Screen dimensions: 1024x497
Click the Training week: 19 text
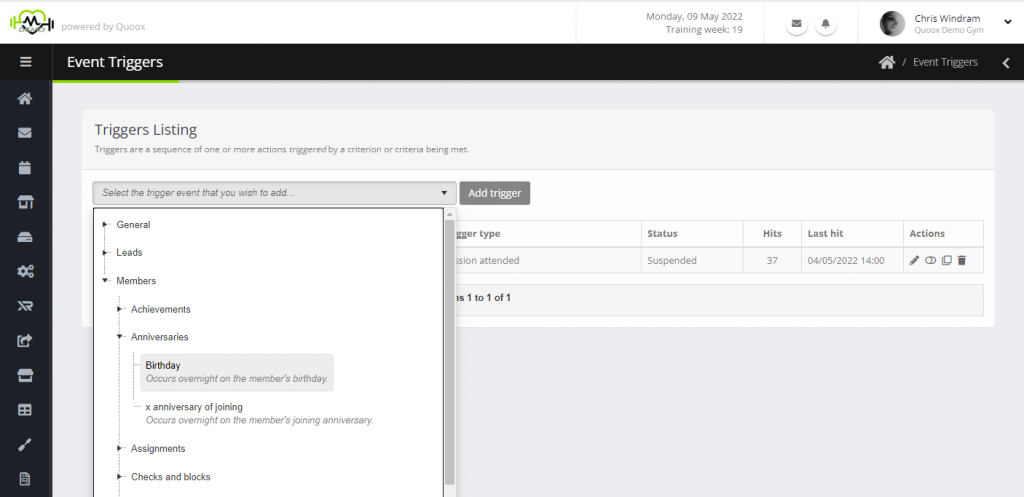tap(704, 29)
